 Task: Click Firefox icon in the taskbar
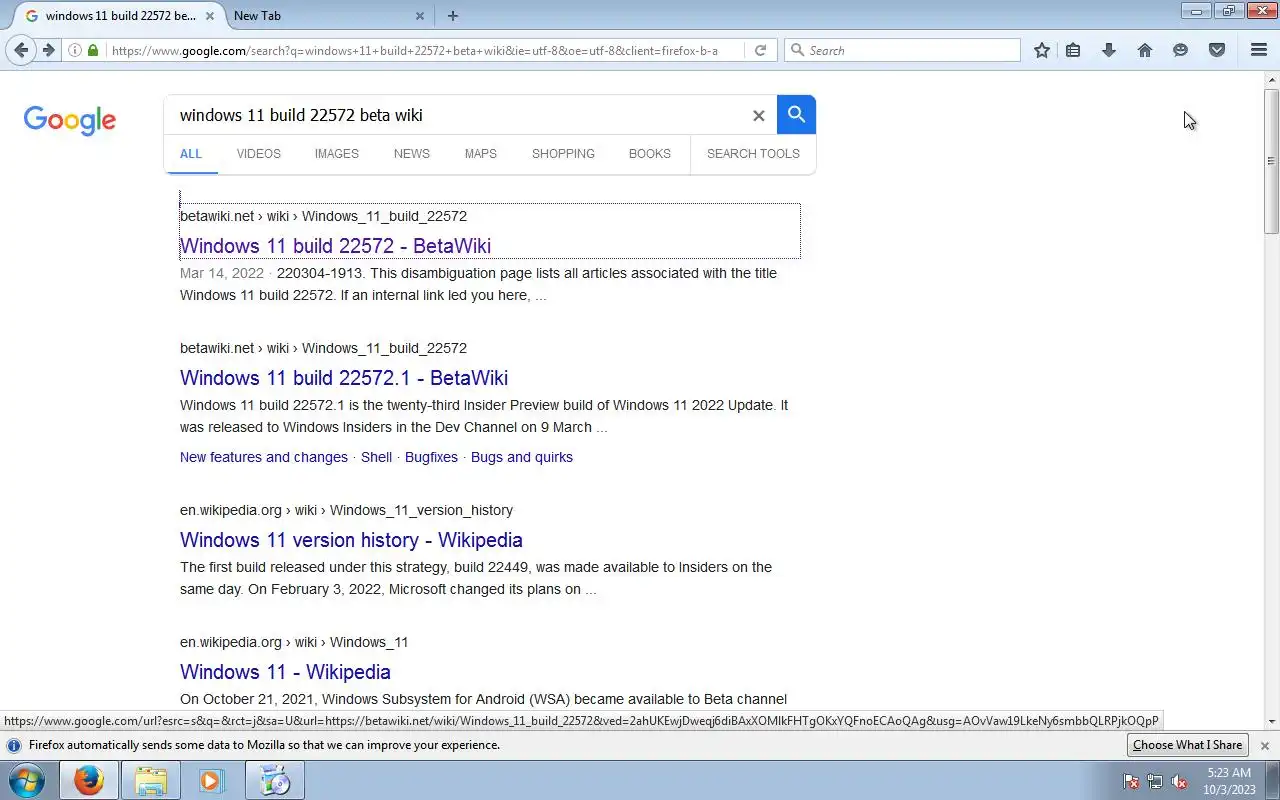coord(88,780)
